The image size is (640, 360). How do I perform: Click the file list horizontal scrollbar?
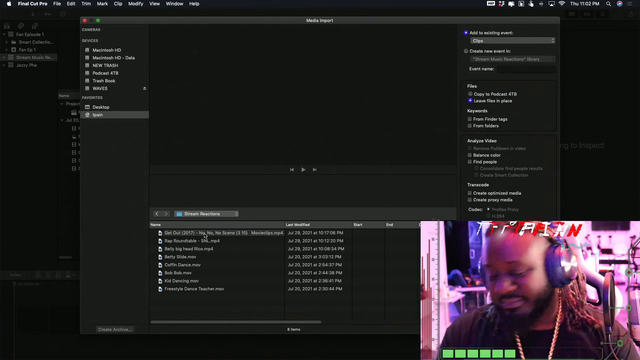(236, 322)
